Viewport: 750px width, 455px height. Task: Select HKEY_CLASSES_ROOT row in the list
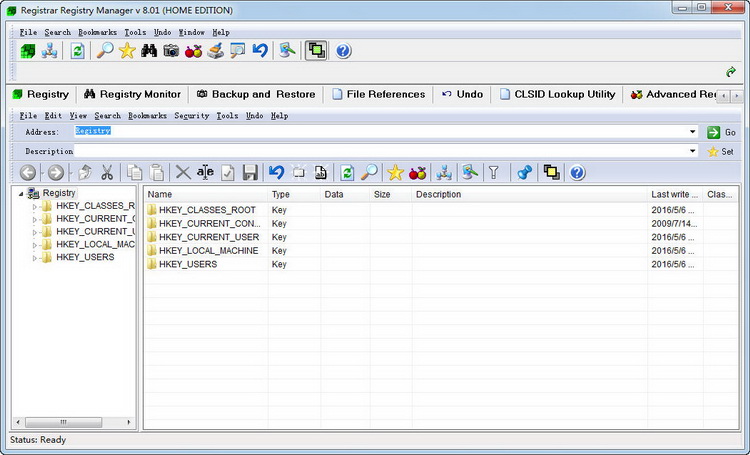point(441,210)
